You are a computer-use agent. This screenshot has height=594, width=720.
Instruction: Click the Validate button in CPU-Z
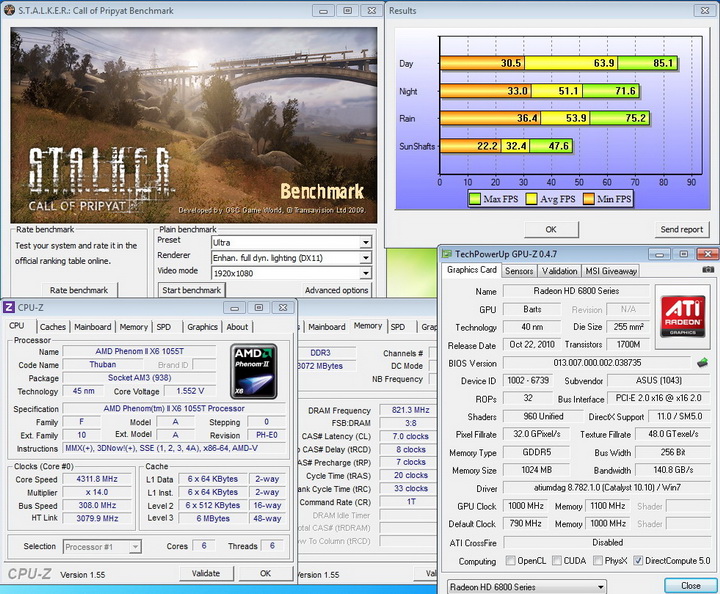tap(206, 573)
